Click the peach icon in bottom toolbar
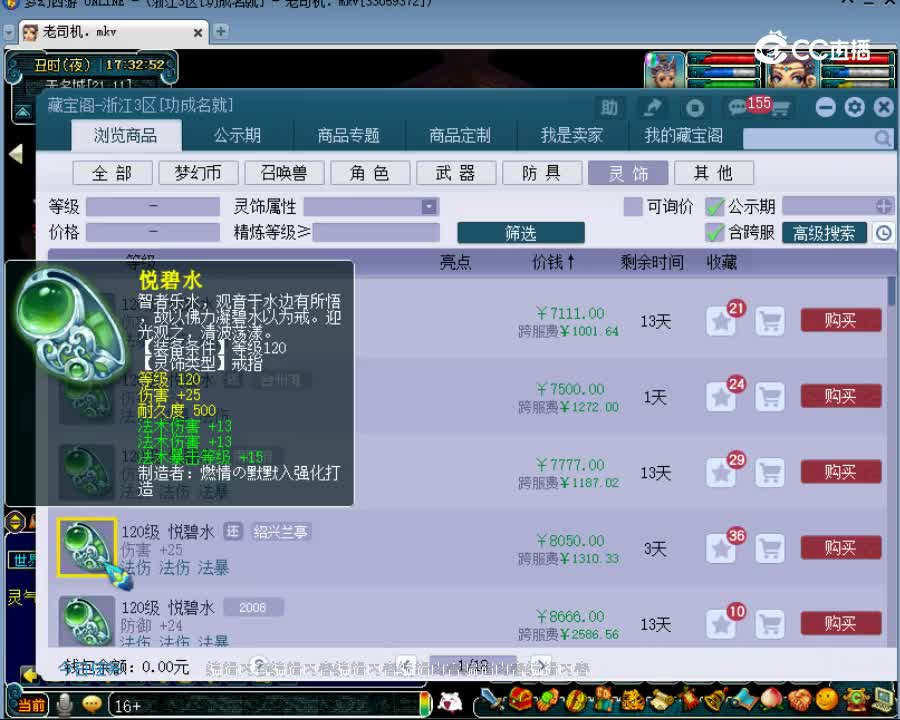Image resolution: width=900 pixels, height=720 pixels. pos(771,699)
